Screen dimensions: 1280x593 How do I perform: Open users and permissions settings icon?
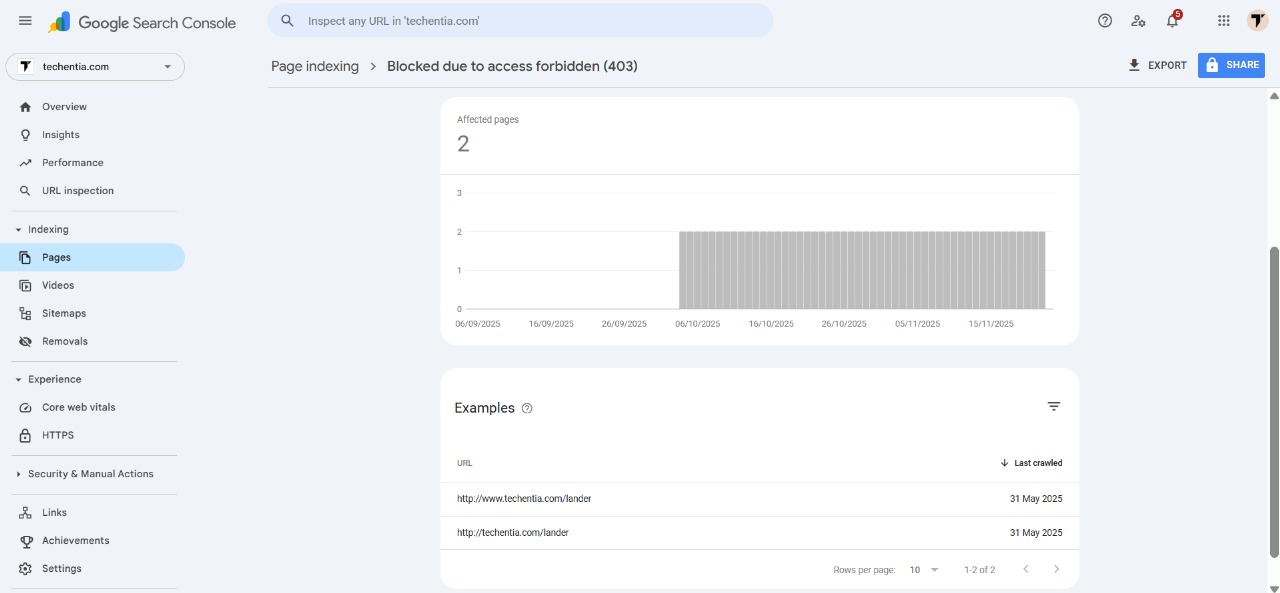point(1138,21)
